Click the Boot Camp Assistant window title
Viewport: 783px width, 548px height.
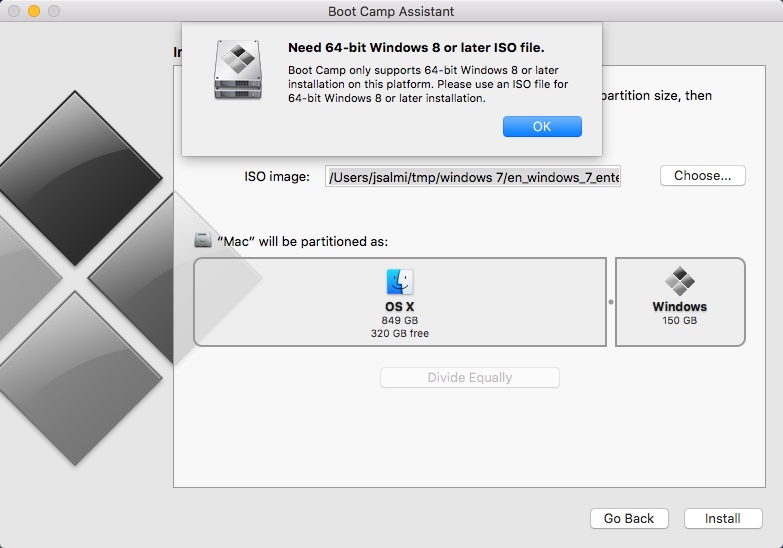391,11
